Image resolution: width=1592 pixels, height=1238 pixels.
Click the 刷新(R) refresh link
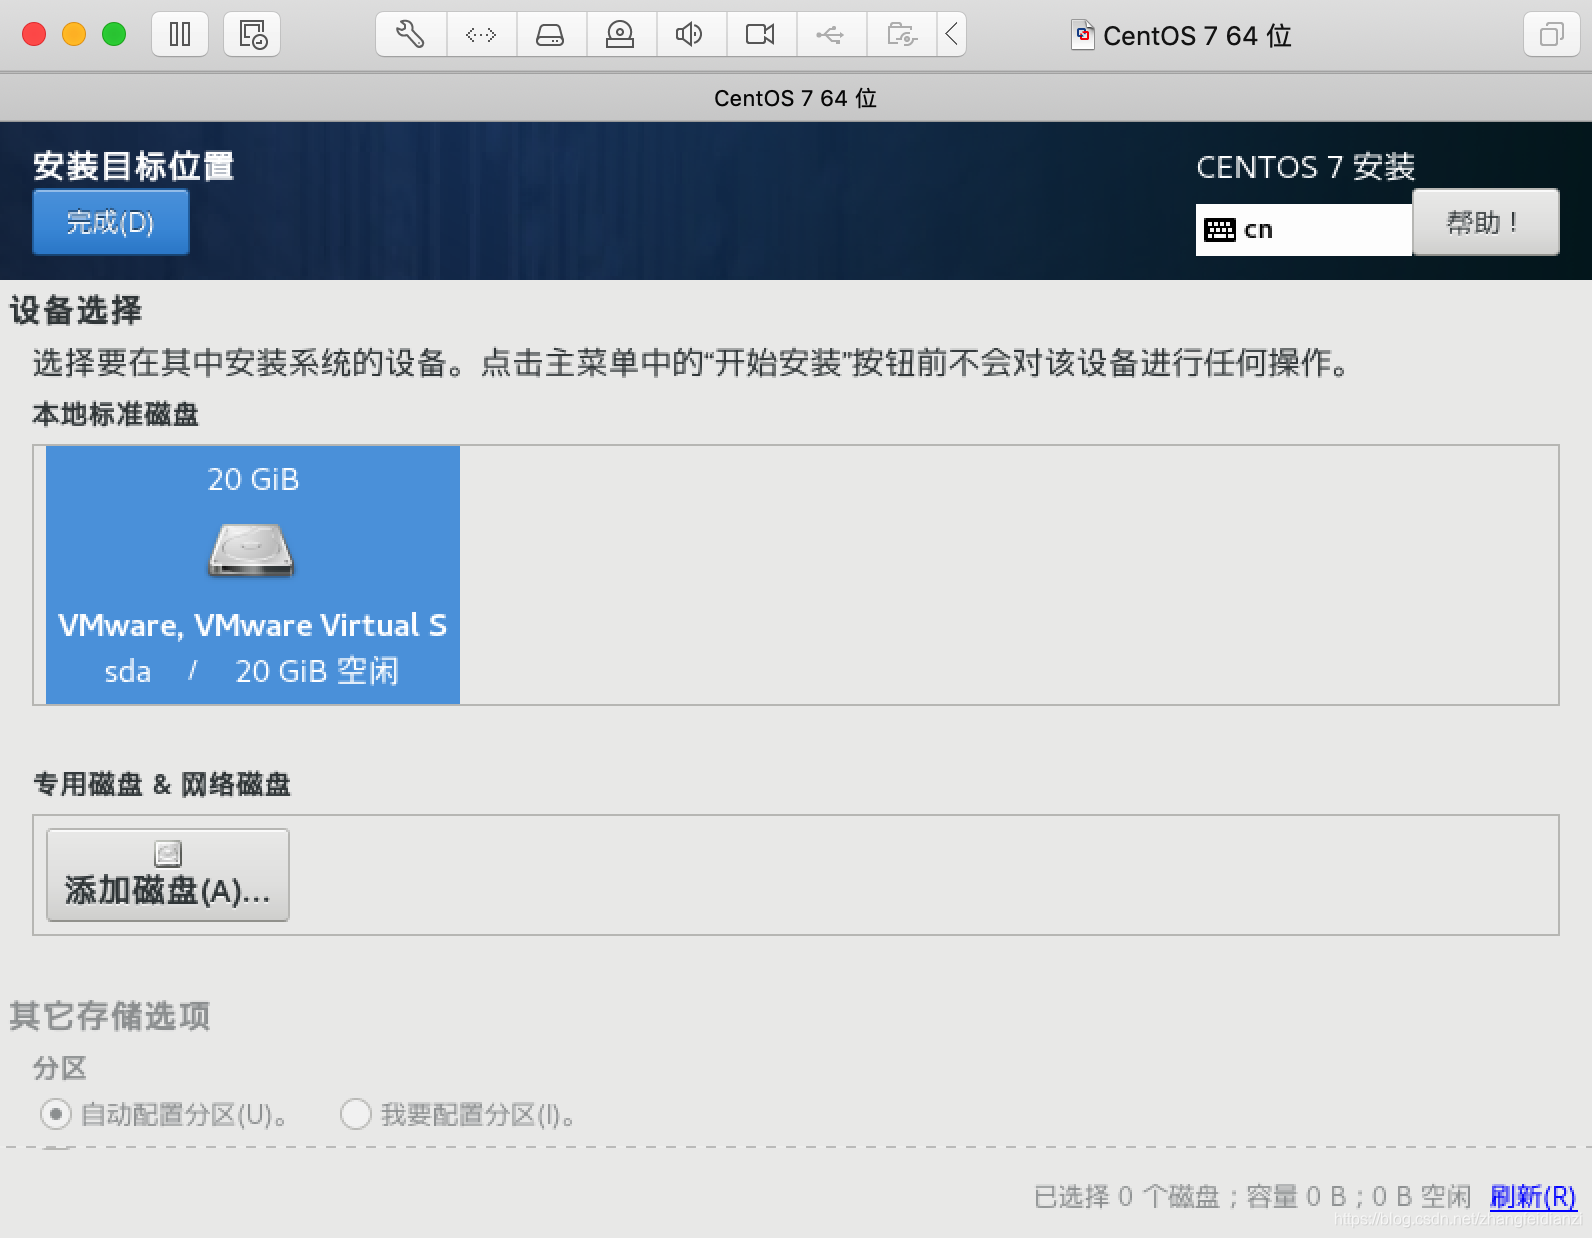(1532, 1196)
